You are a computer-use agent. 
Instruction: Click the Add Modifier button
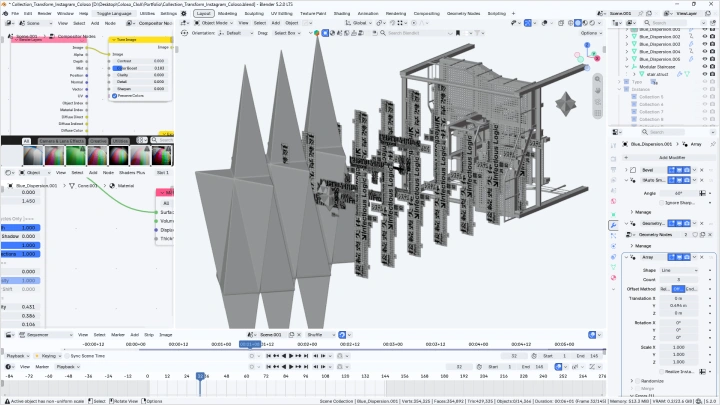tap(669, 158)
